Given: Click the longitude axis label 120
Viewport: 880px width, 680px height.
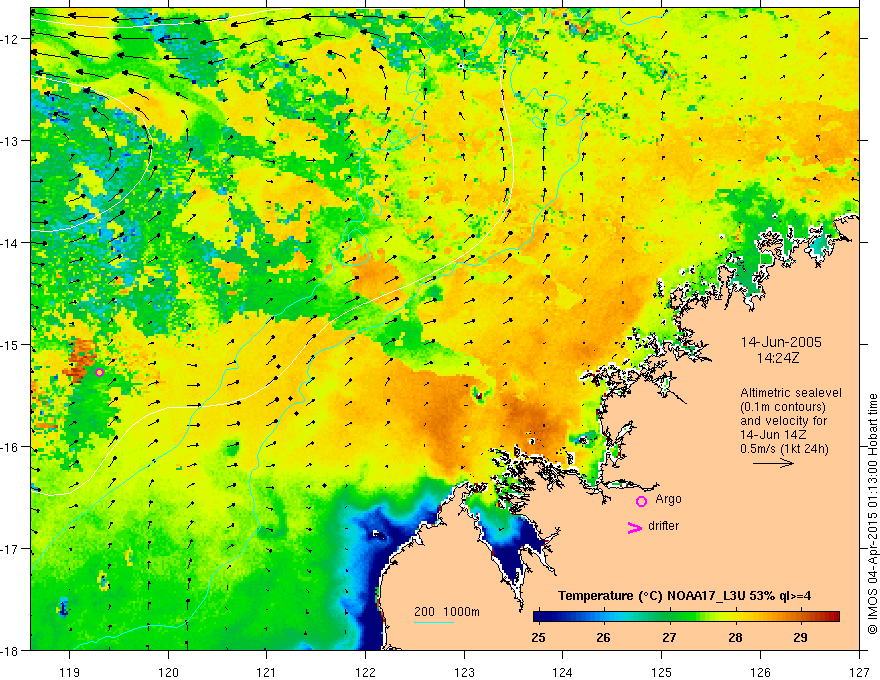Looking at the screenshot, I should (x=168, y=672).
